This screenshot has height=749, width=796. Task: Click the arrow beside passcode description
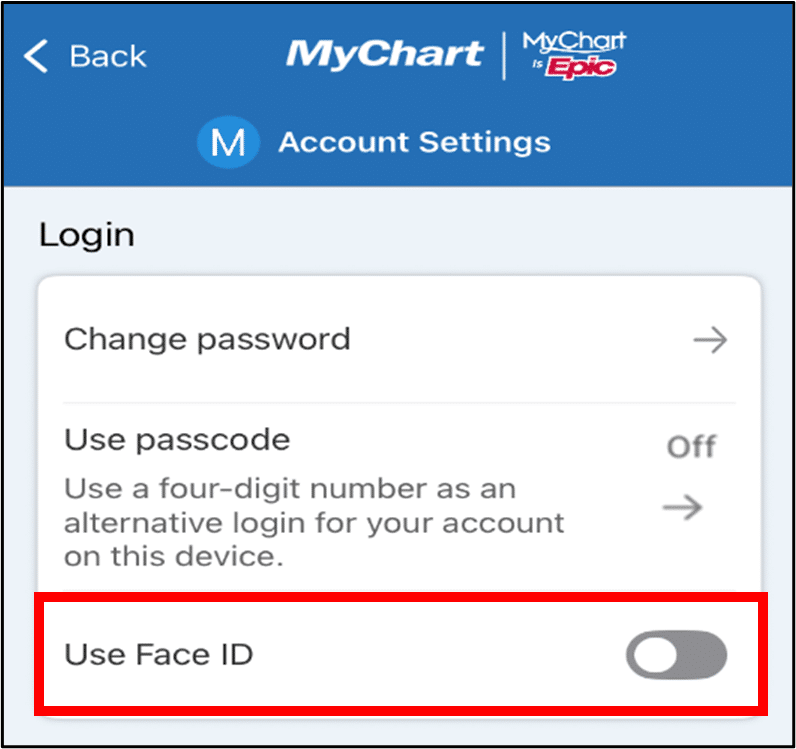(x=683, y=507)
